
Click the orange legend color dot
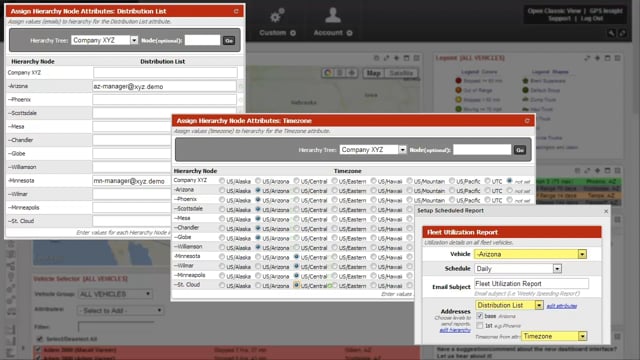click(x=458, y=90)
